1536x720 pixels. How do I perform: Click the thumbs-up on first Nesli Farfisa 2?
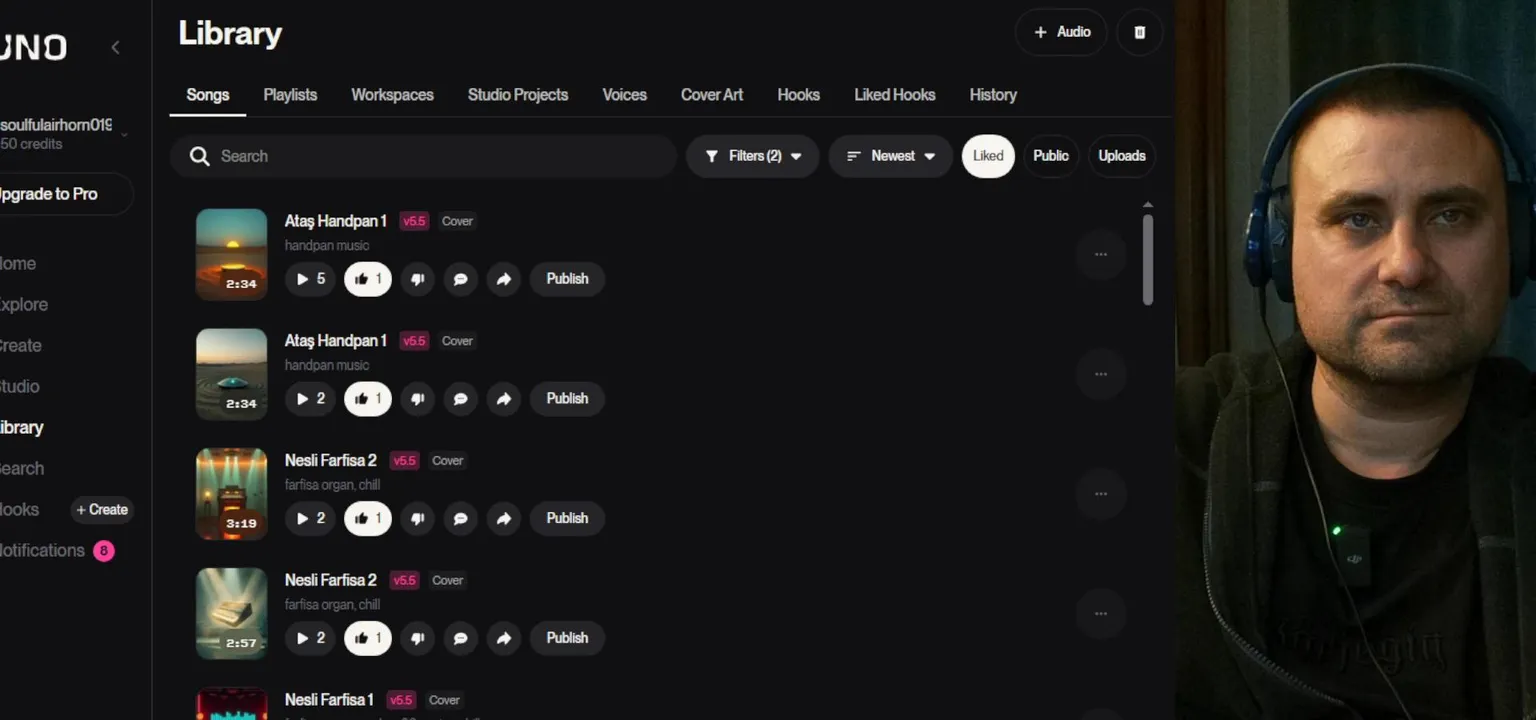tap(367, 518)
